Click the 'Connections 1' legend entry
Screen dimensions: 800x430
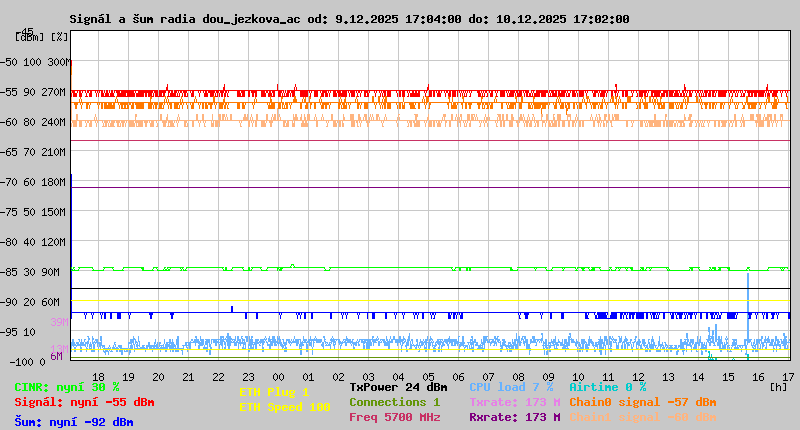[x=394, y=402]
